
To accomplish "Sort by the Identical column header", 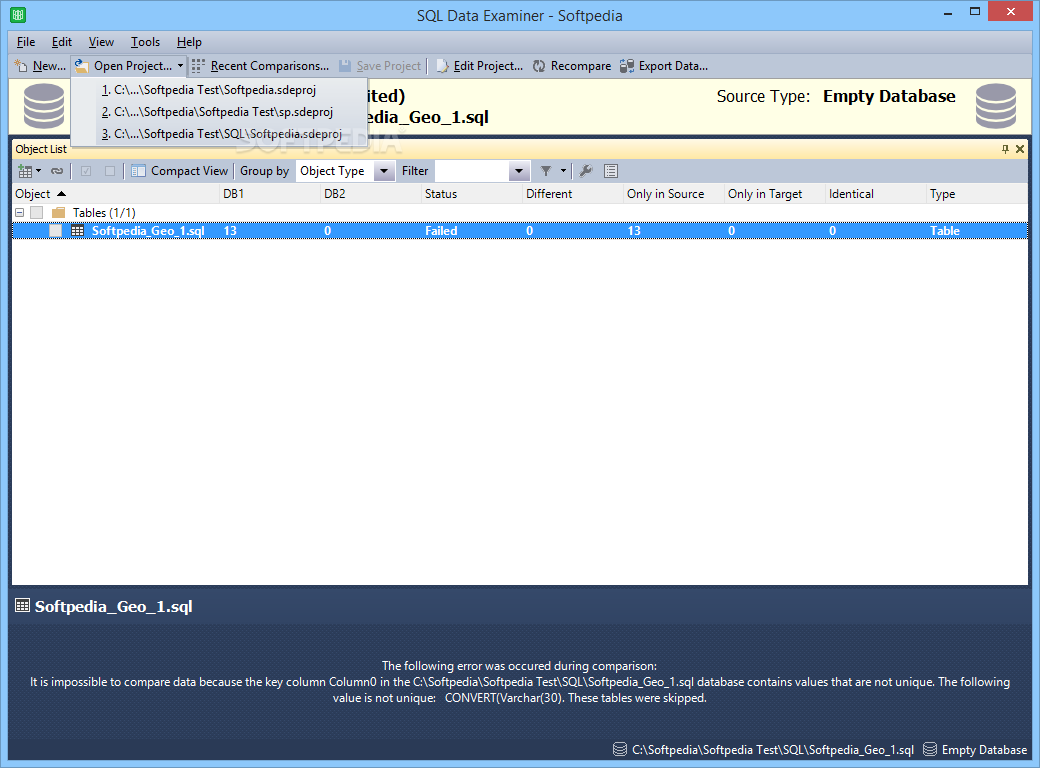I will [876, 194].
